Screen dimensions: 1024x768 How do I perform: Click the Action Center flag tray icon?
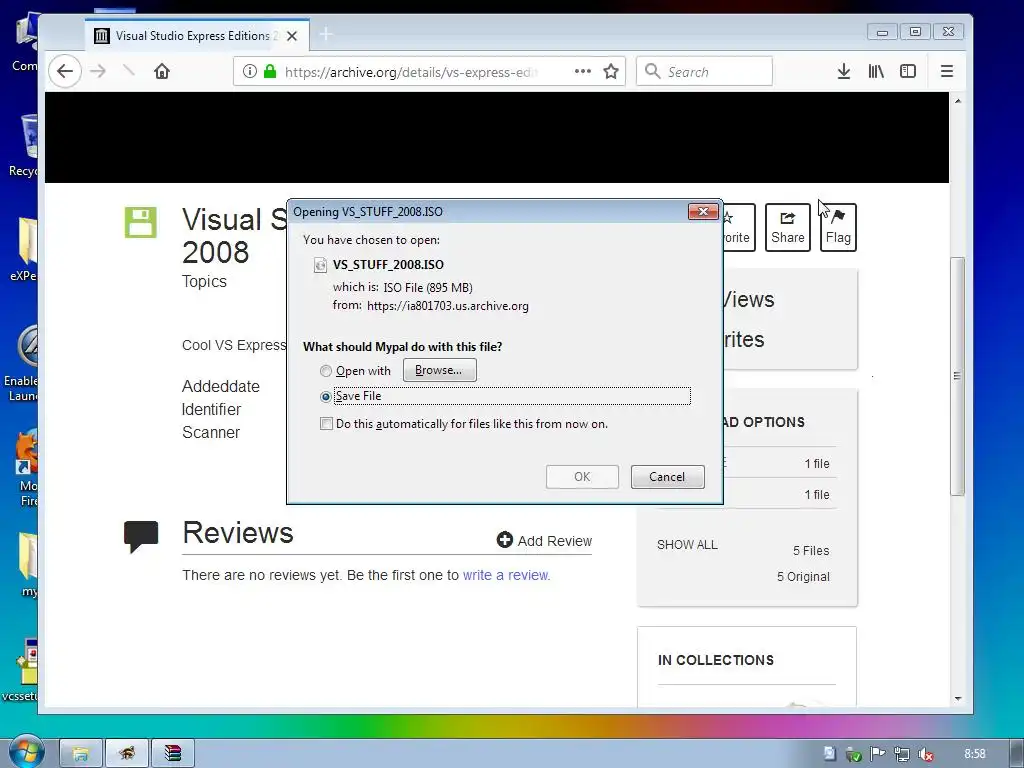tap(877, 754)
